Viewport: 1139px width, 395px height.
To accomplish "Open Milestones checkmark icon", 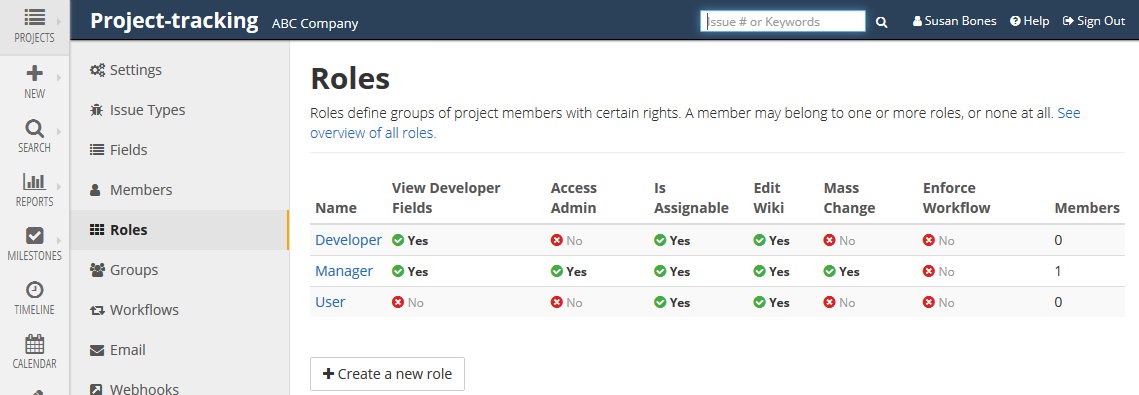I will click(34, 236).
